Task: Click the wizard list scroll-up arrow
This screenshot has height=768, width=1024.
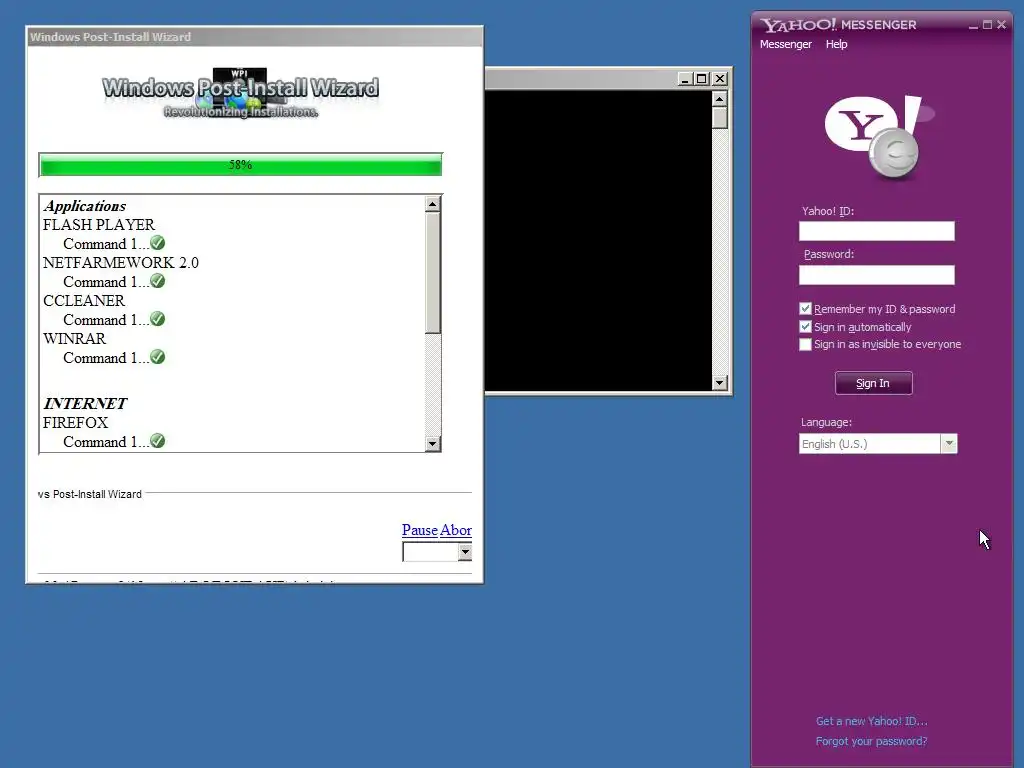Action: click(x=432, y=204)
